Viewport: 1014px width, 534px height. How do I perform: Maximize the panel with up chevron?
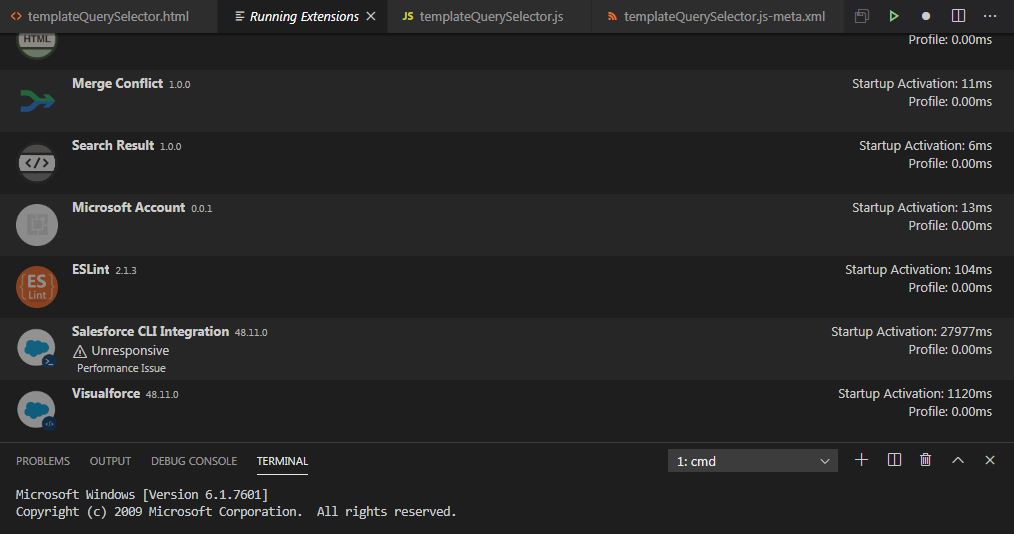click(958, 460)
